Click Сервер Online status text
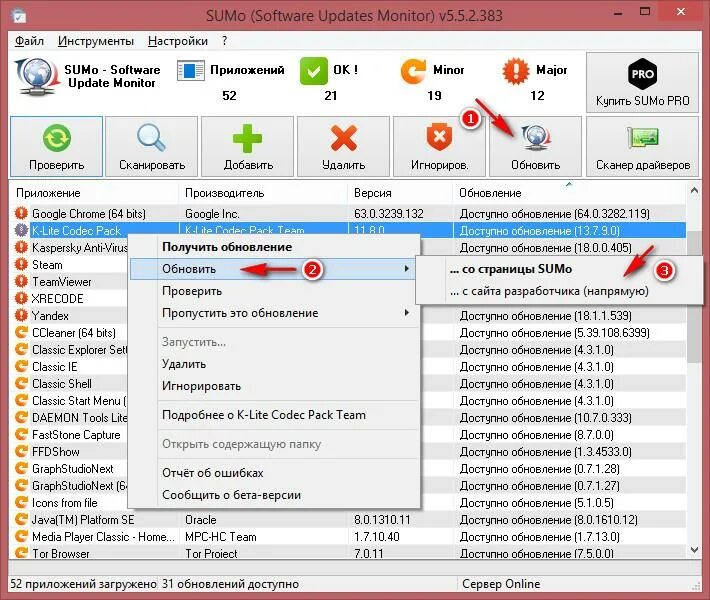 click(x=501, y=584)
